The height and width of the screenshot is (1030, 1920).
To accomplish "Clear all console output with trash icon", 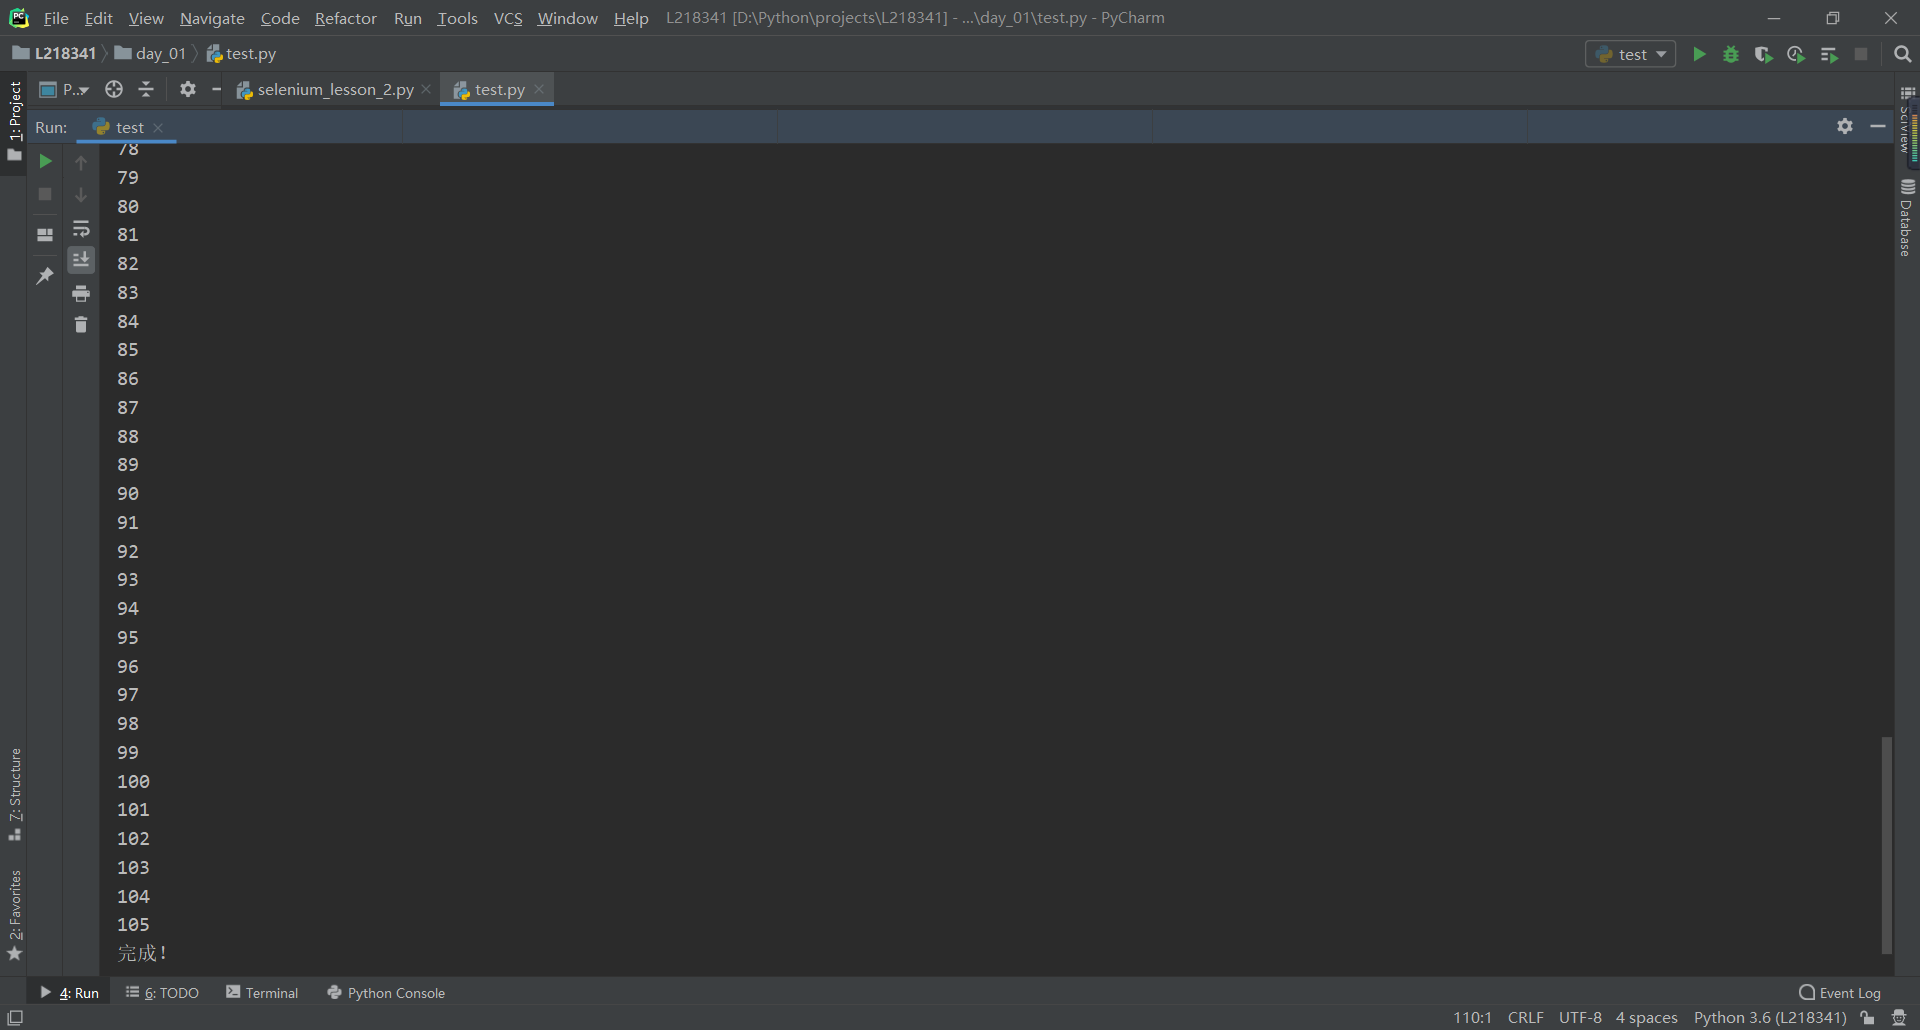I will pos(81,324).
